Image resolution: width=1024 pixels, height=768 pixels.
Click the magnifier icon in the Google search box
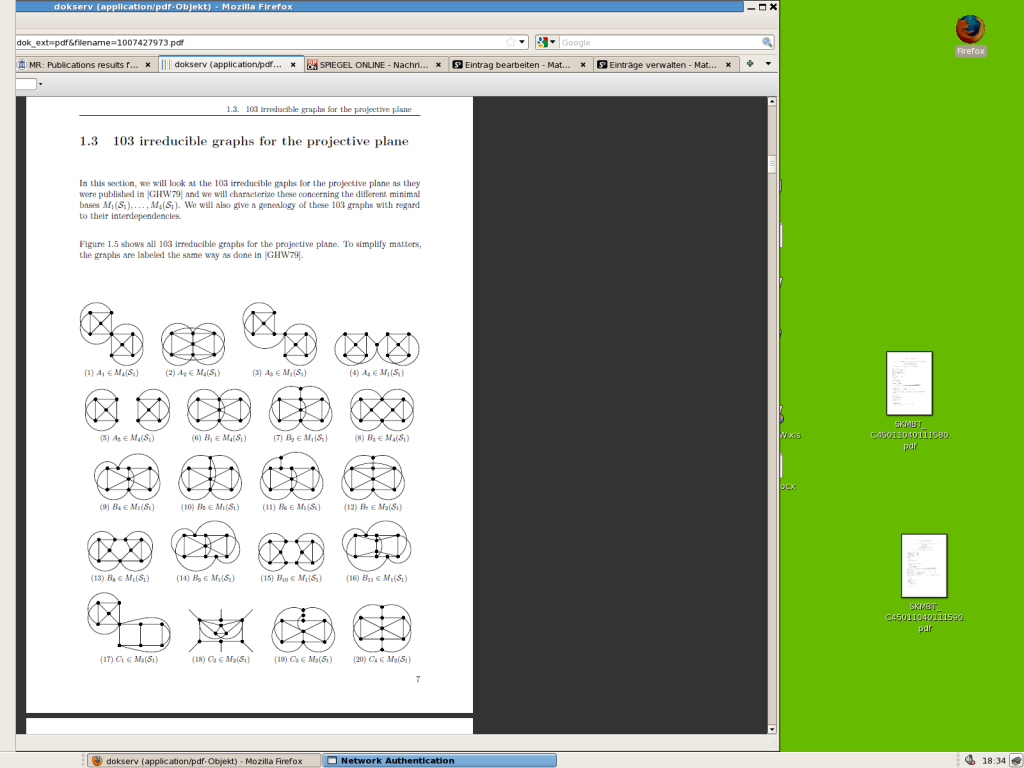(767, 43)
